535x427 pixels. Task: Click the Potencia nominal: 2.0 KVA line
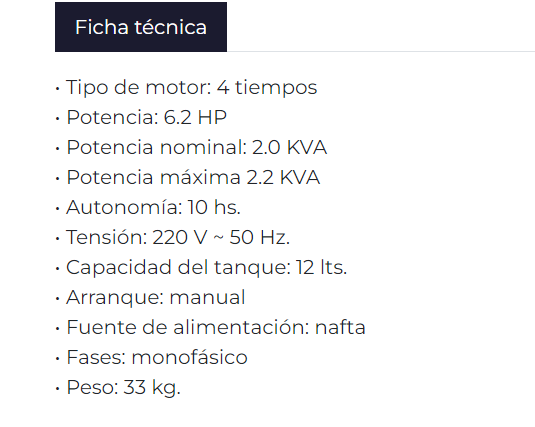tap(197, 147)
